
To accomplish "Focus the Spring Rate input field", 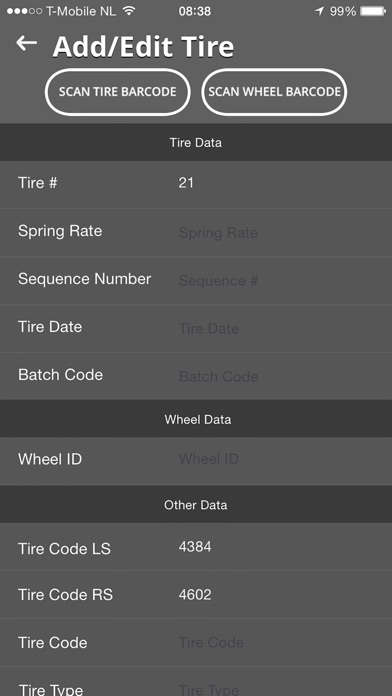I will 280,233.
